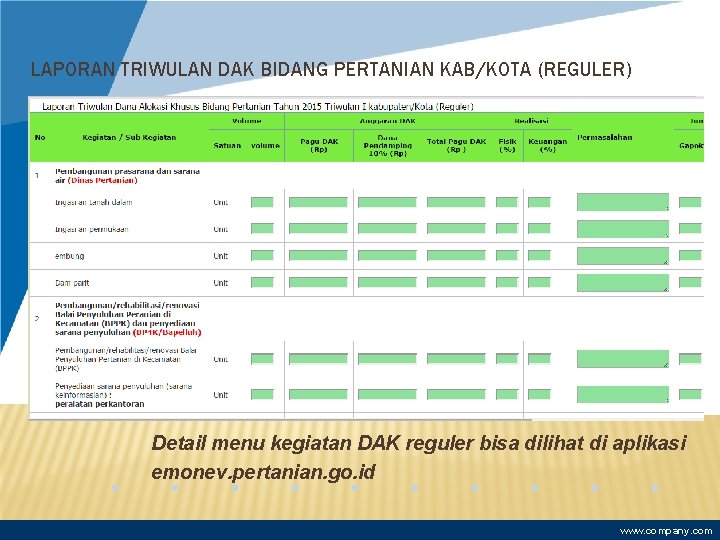Viewport: 720px width, 540px height.
Task: Click the Permasalahan textarea for Irigasi permukaan
Action: (x=623, y=229)
